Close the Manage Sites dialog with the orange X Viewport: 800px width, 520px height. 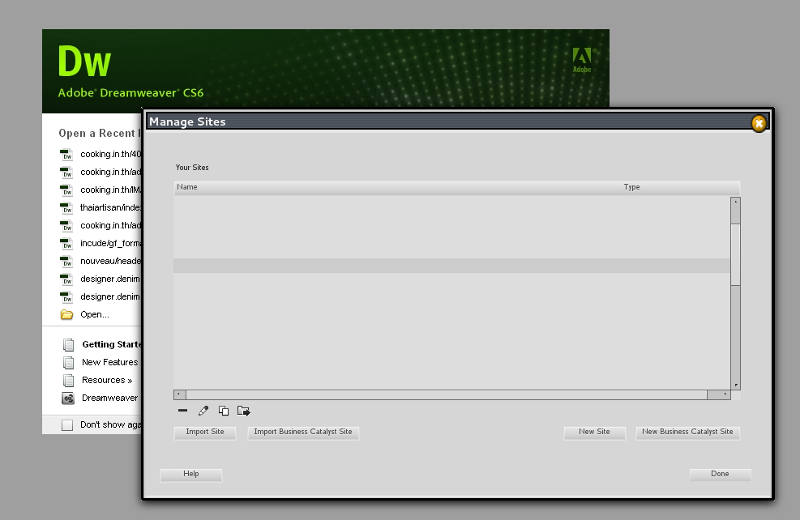[759, 123]
